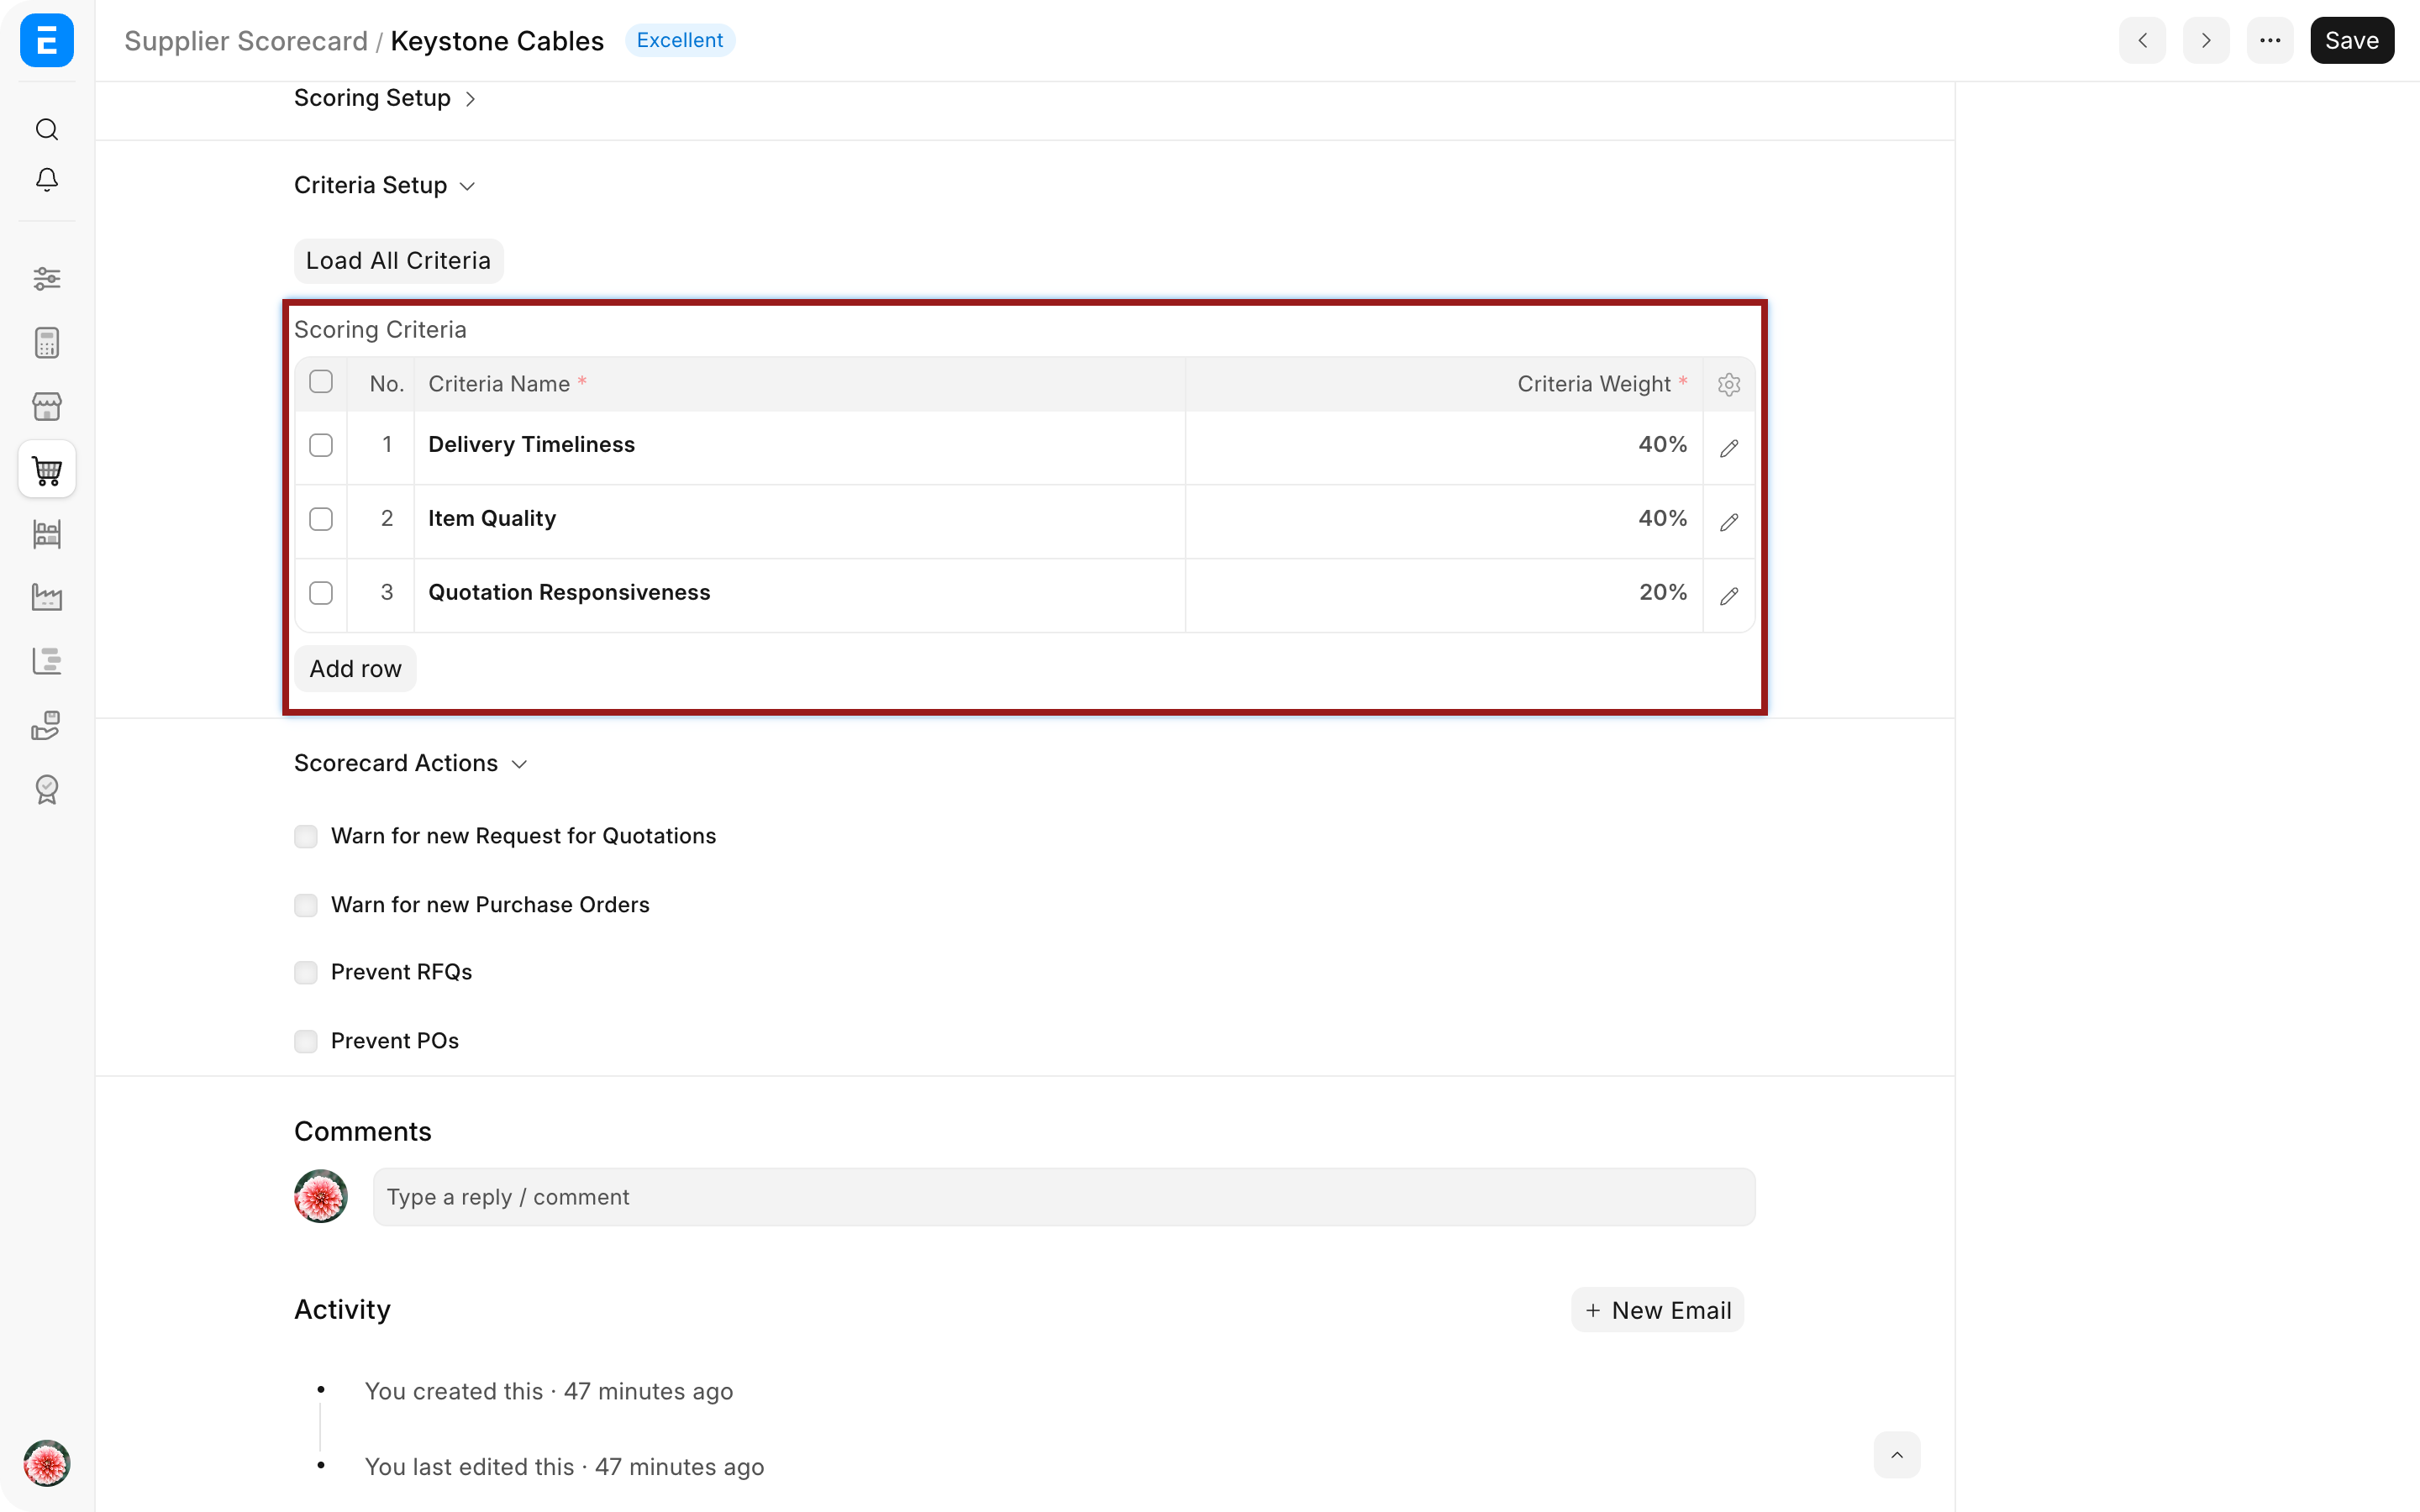Click the Load All Criteria button

coord(398,261)
